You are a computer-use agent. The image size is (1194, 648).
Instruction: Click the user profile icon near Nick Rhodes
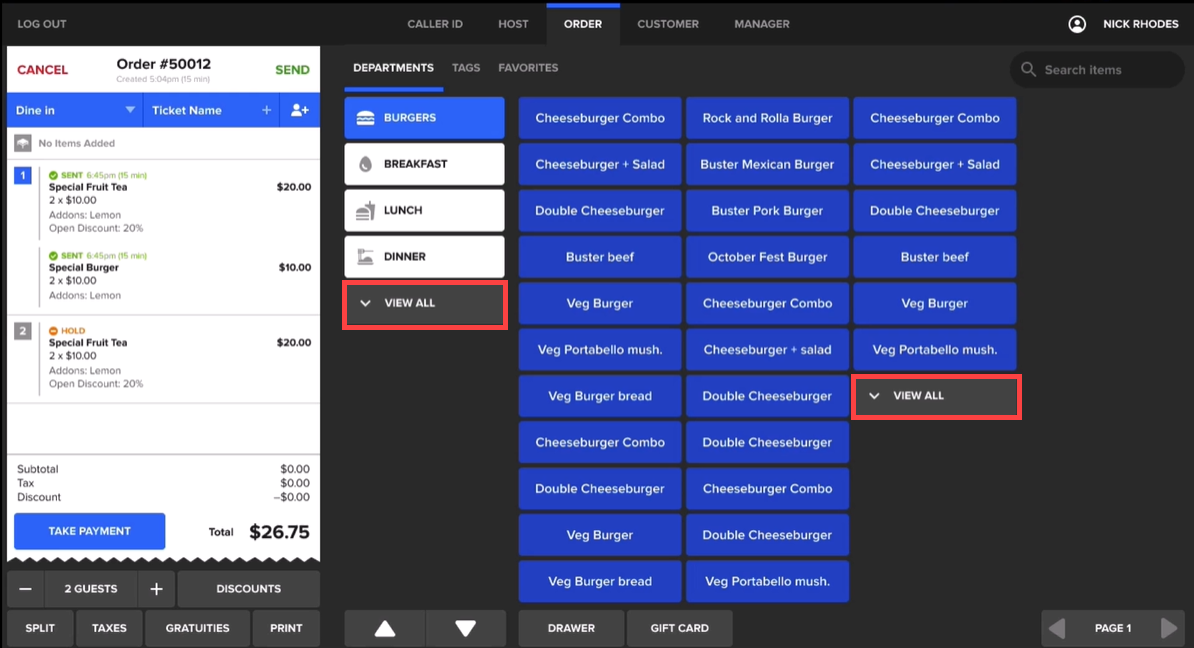click(x=1077, y=24)
